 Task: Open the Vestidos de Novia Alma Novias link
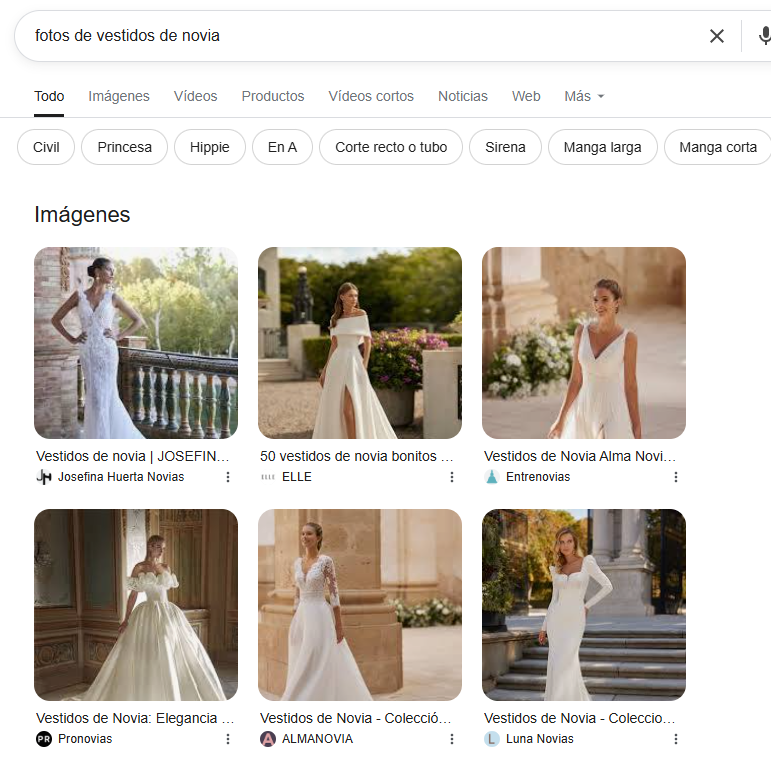click(x=580, y=456)
